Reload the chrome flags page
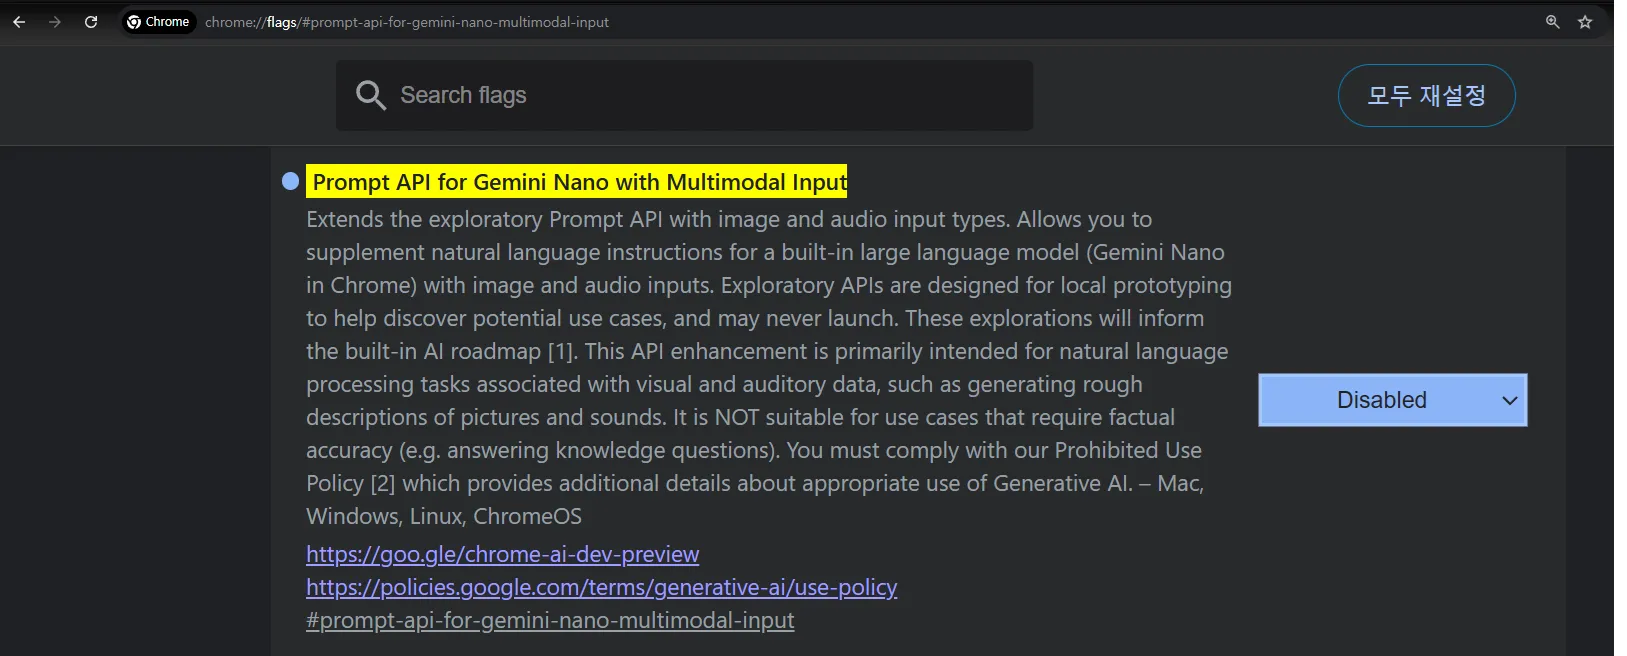This screenshot has height=656, width=1627. 91,22
